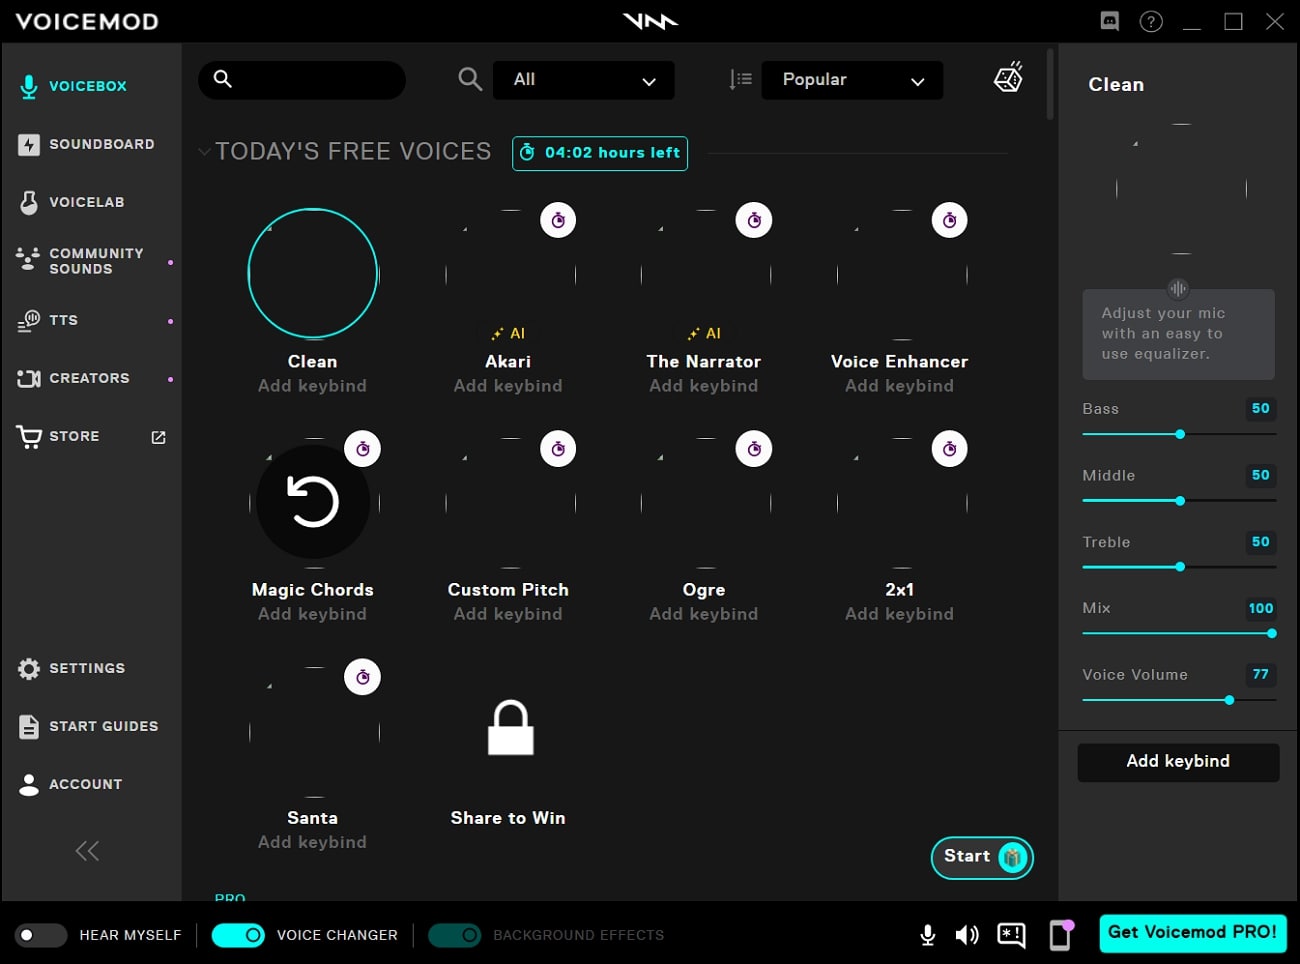
Task: Open Voicelab in sidebar
Action: [72, 202]
